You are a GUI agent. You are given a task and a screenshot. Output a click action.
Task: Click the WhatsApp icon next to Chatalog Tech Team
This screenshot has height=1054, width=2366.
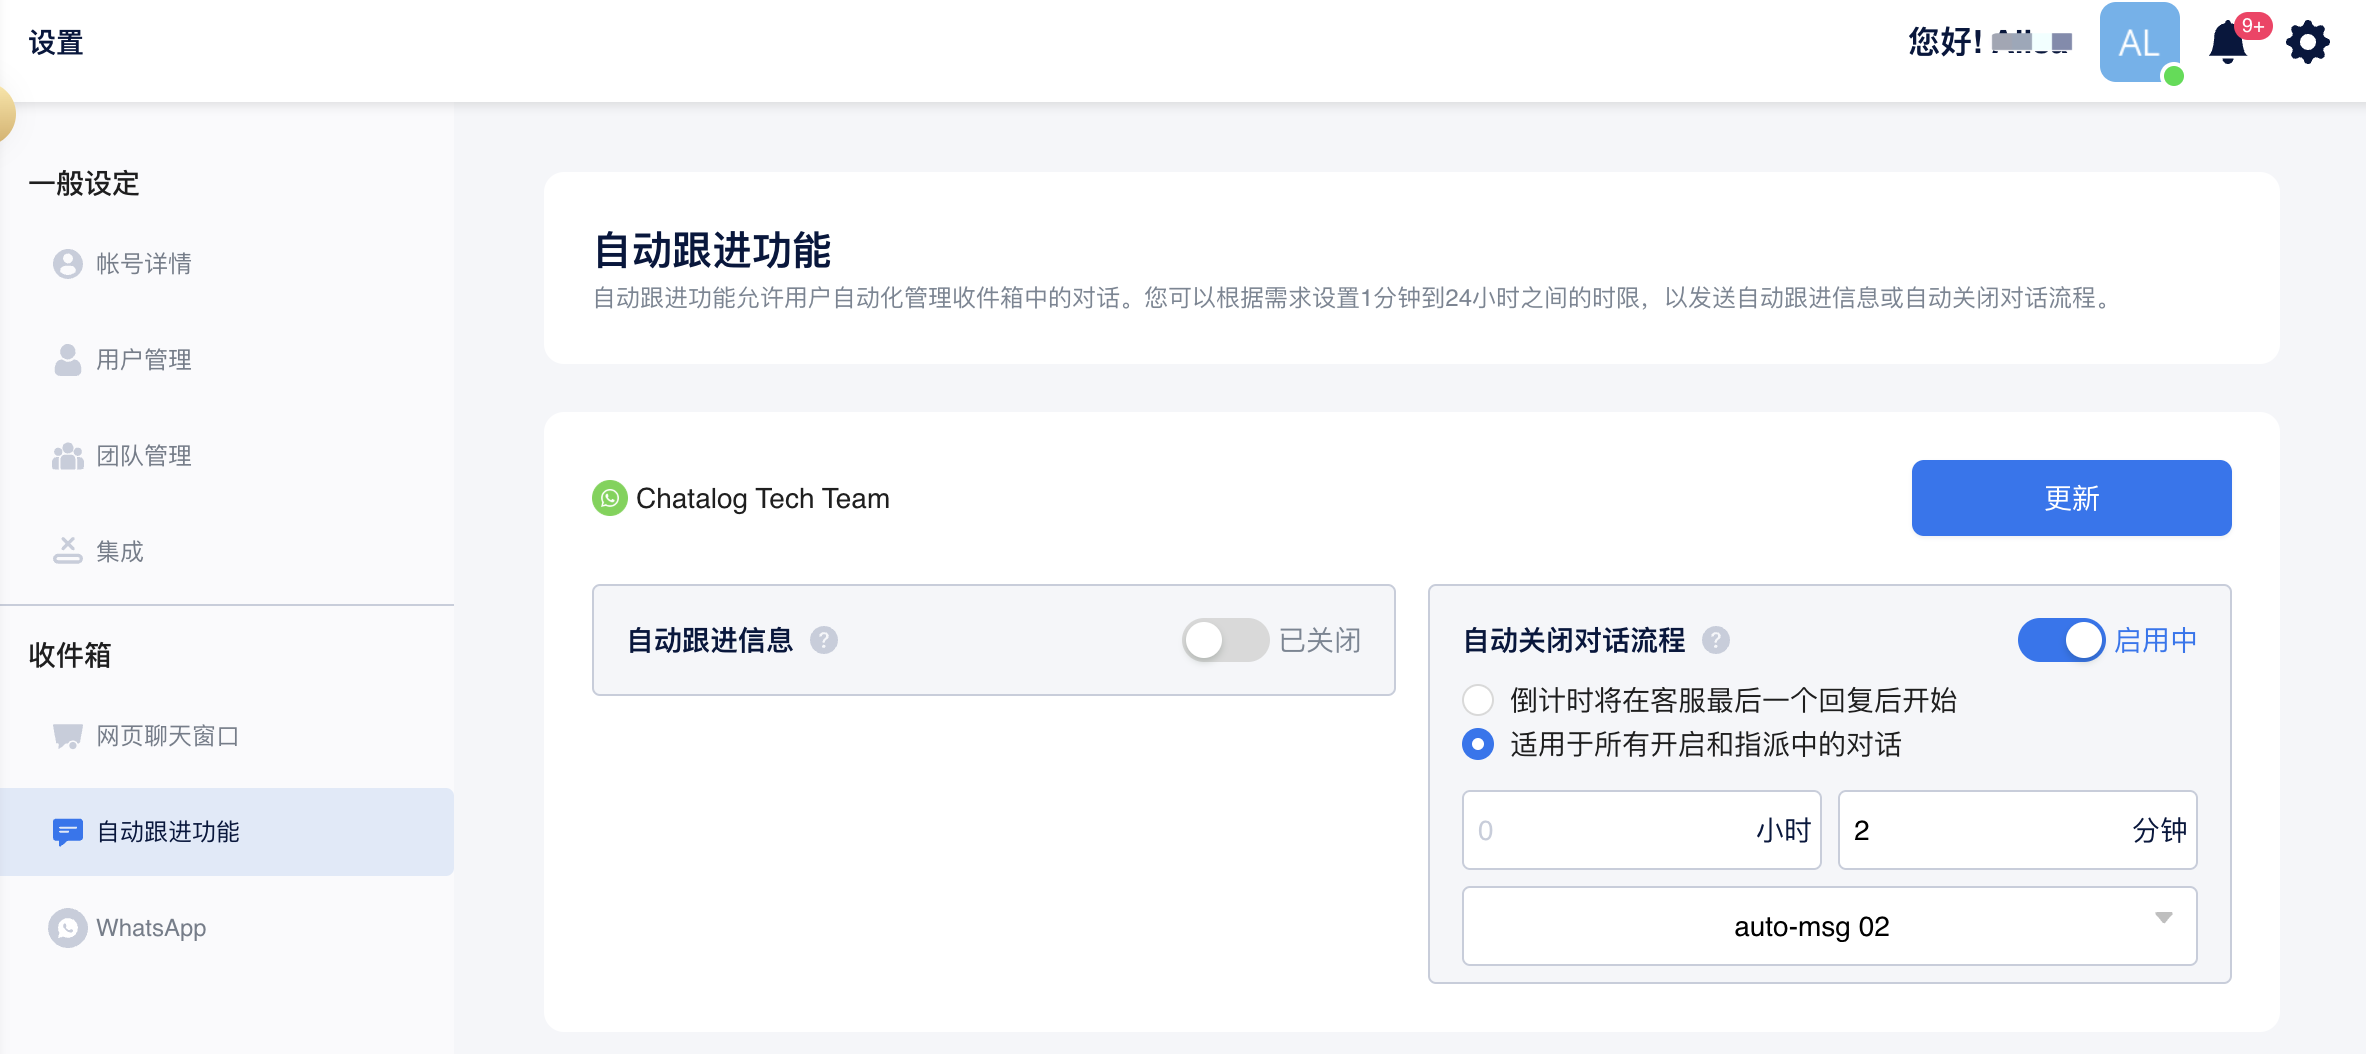[x=609, y=498]
